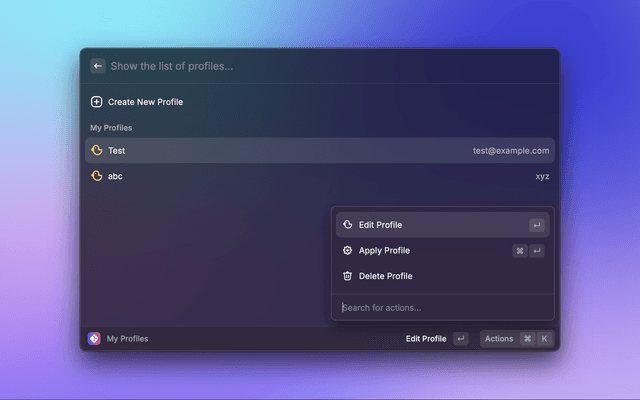
Task: Click the Delete Profile trash icon
Action: (x=347, y=276)
